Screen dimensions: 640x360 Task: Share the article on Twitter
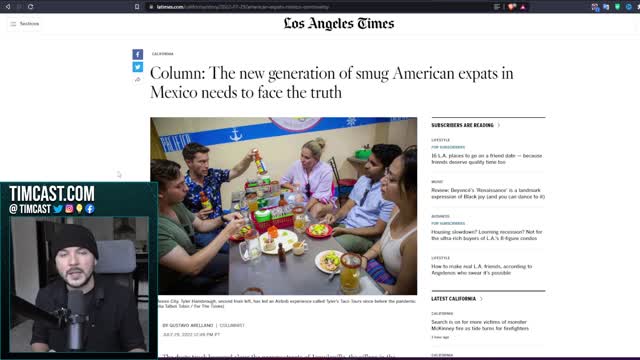click(x=138, y=67)
